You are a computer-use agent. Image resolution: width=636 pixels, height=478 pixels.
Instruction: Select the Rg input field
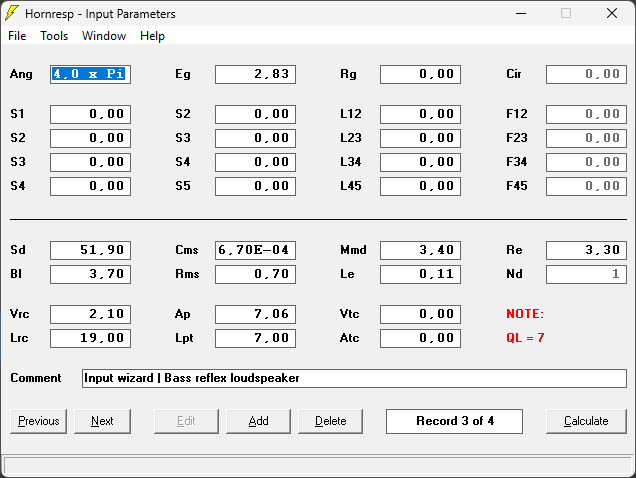click(x=420, y=74)
